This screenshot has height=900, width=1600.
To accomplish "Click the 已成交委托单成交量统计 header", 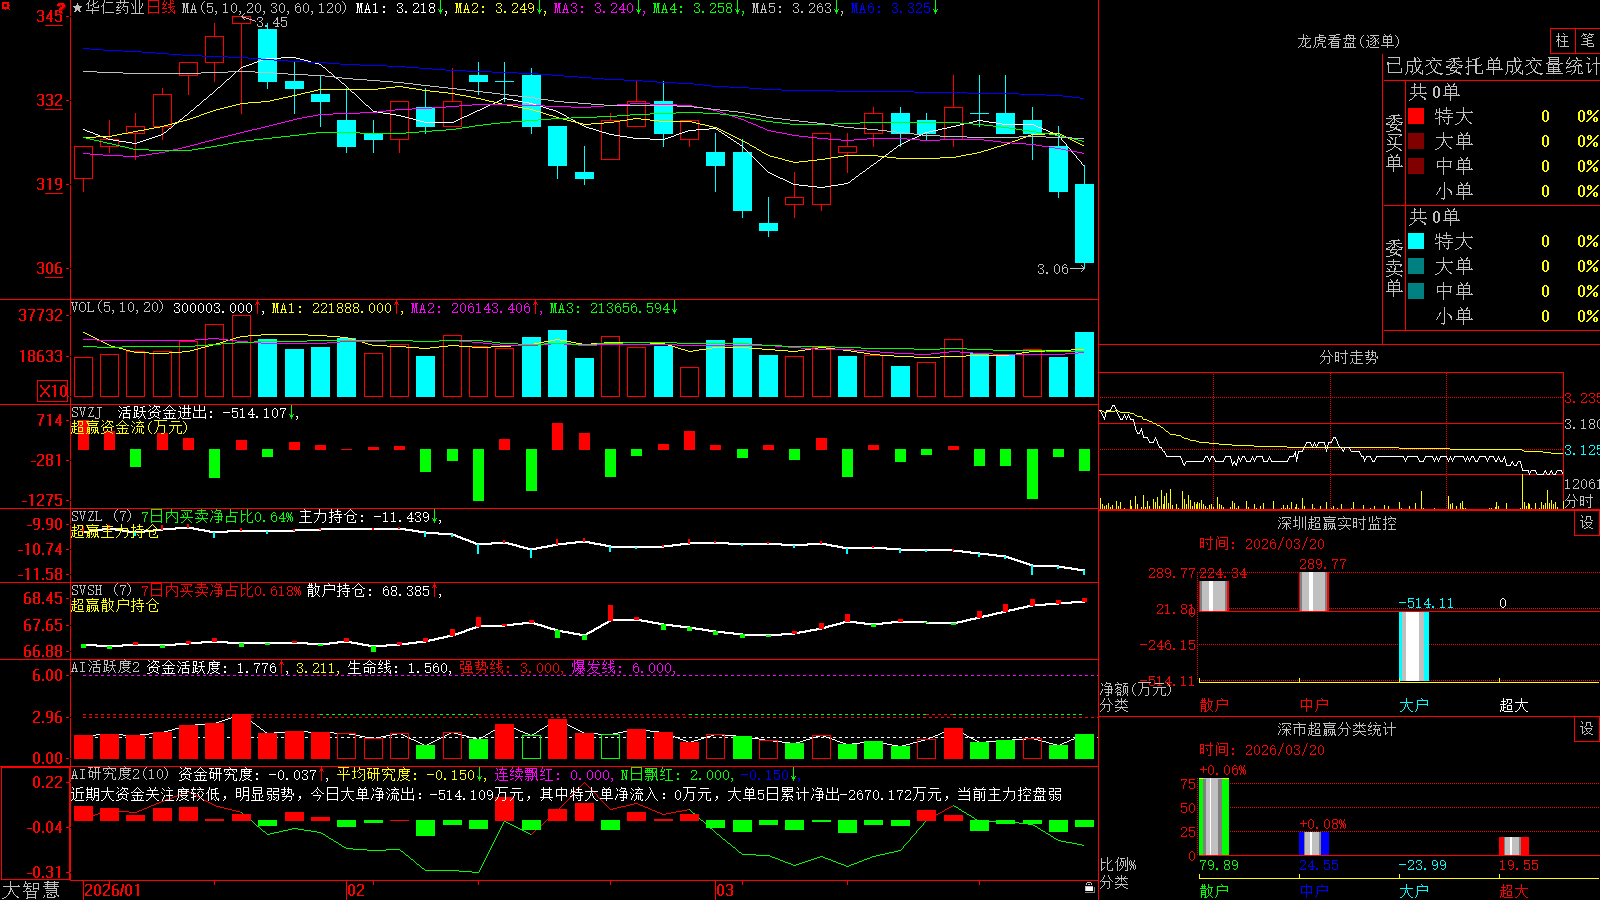I will coord(1492,66).
